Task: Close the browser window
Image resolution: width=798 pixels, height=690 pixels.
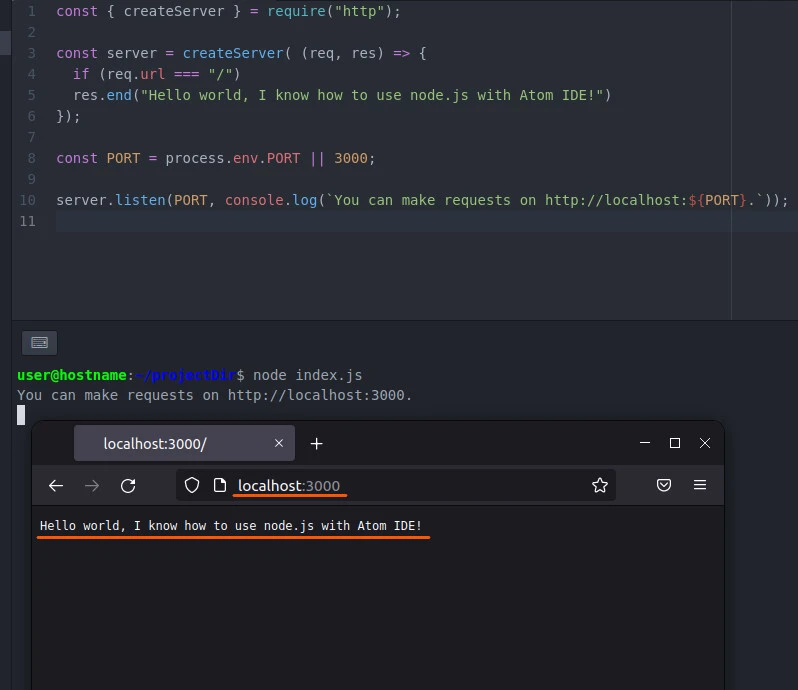Action: click(x=705, y=443)
